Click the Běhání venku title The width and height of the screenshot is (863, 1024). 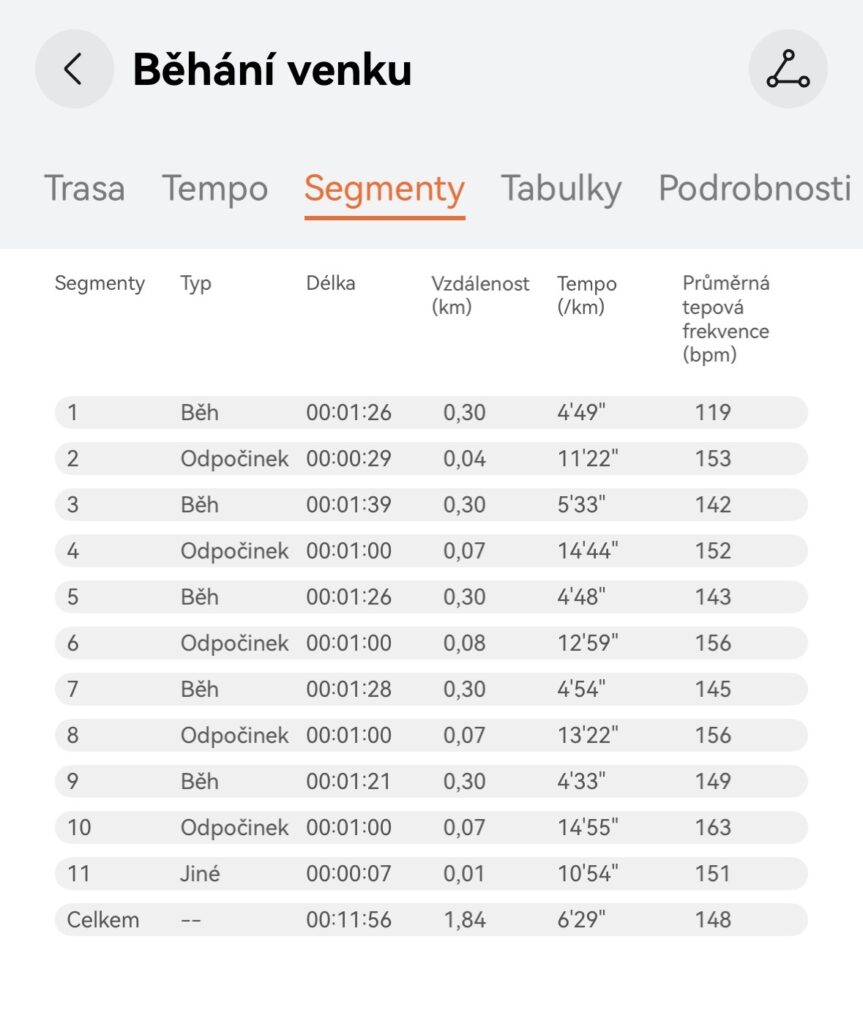272,70
